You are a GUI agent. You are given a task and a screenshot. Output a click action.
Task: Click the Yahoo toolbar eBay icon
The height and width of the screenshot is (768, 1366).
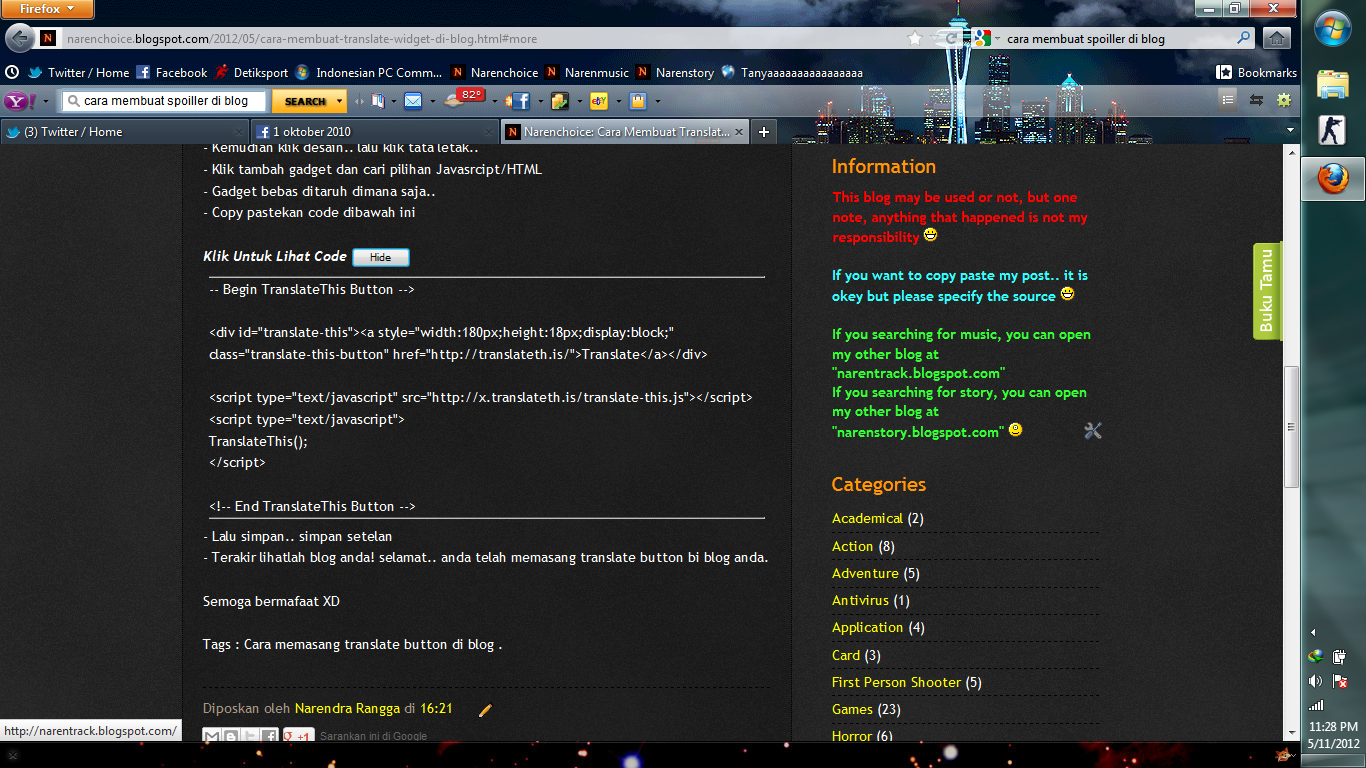point(600,101)
